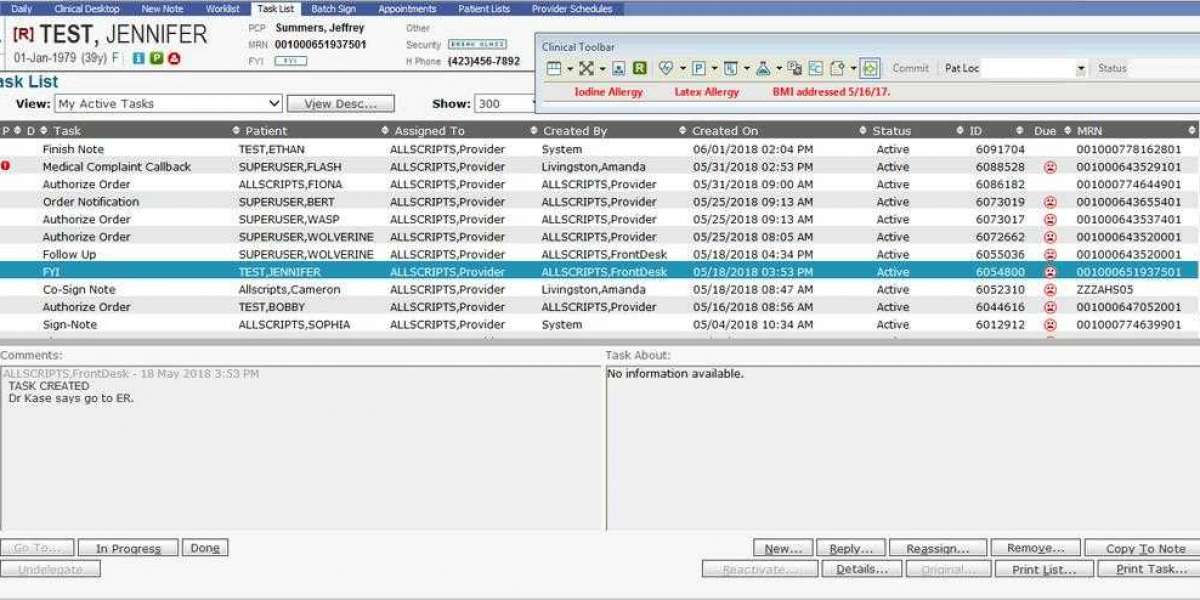Click the Commit button in Clinical Toolbar
Viewport: 1200px width, 600px height.
click(910, 69)
